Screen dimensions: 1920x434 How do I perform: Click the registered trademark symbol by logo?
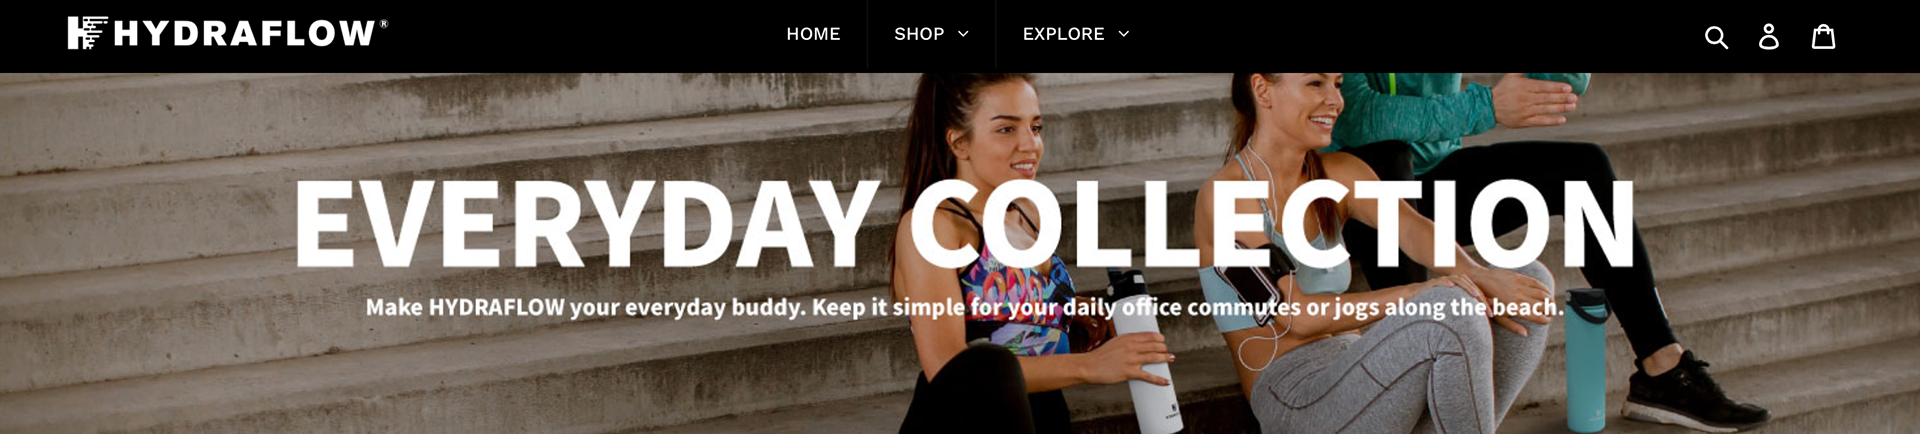pos(383,23)
